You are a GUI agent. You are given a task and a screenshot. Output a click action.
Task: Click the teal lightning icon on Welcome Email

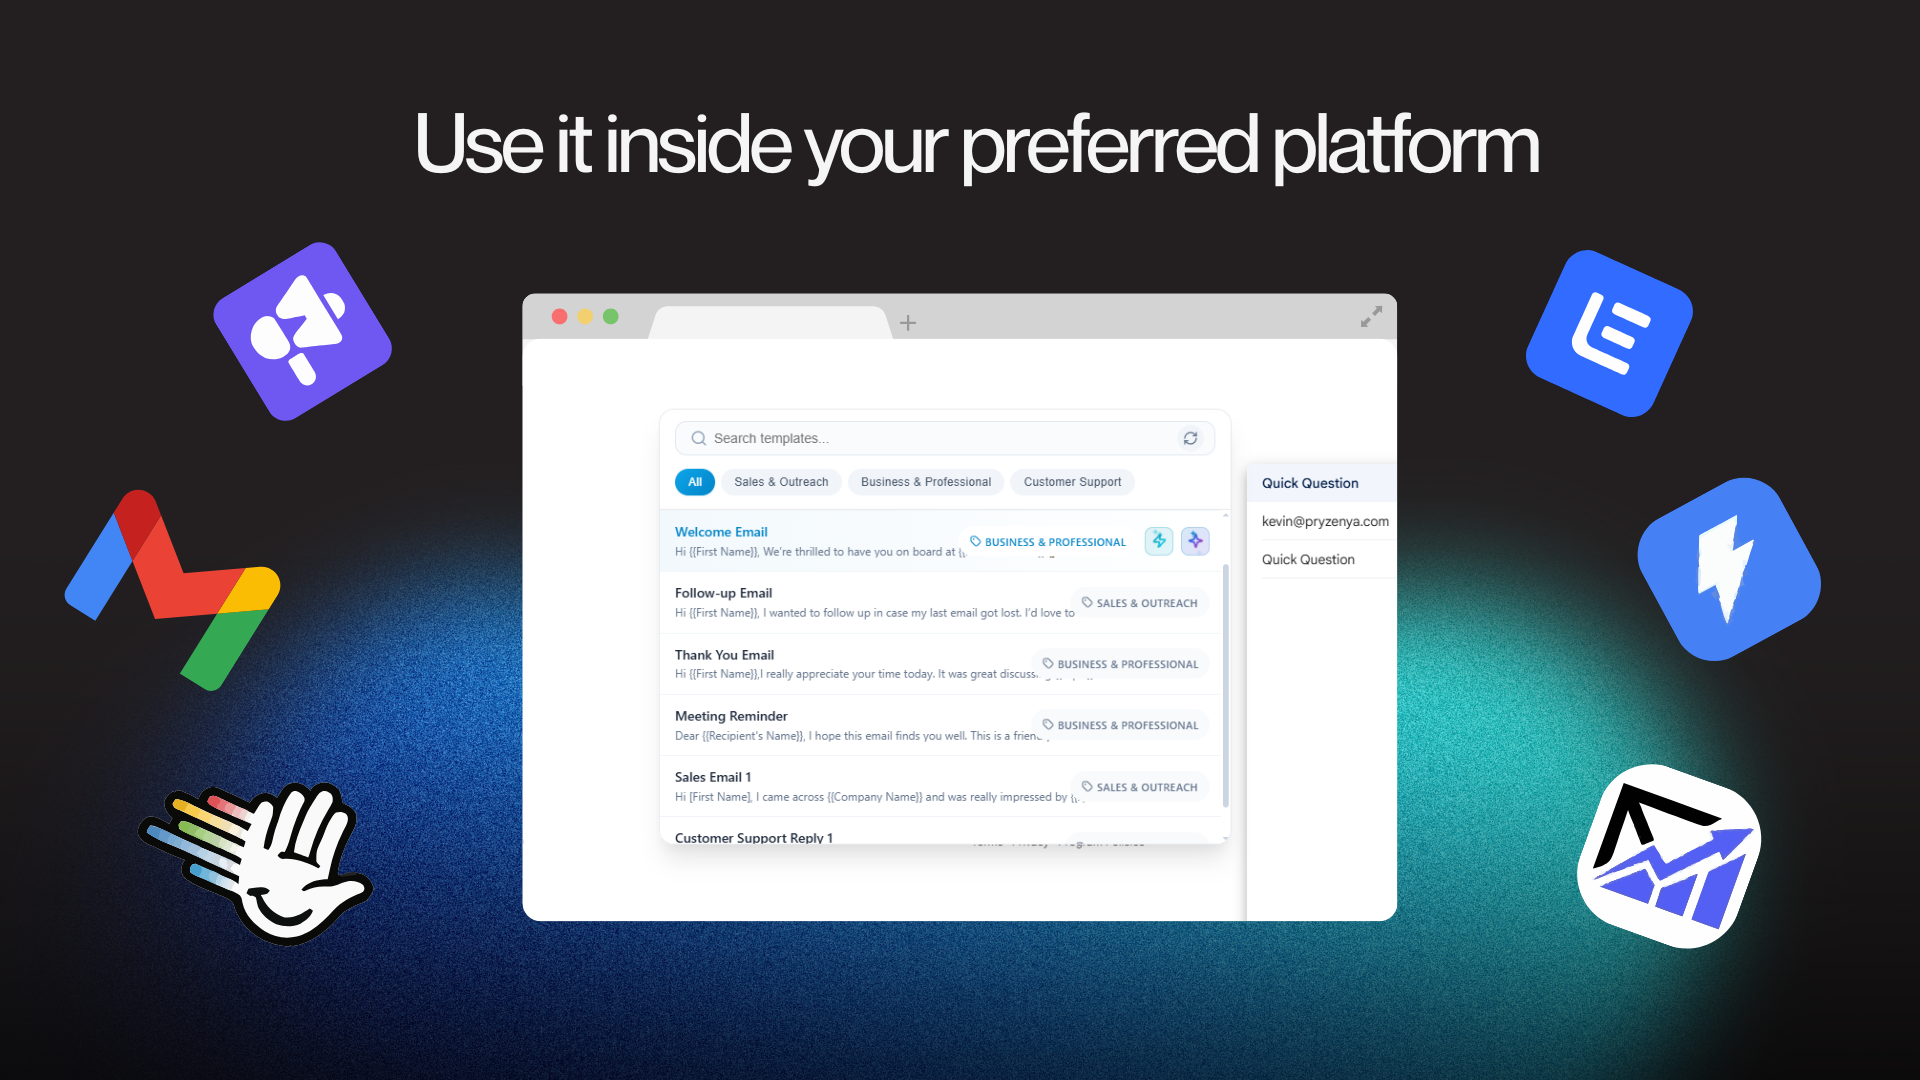(1159, 541)
